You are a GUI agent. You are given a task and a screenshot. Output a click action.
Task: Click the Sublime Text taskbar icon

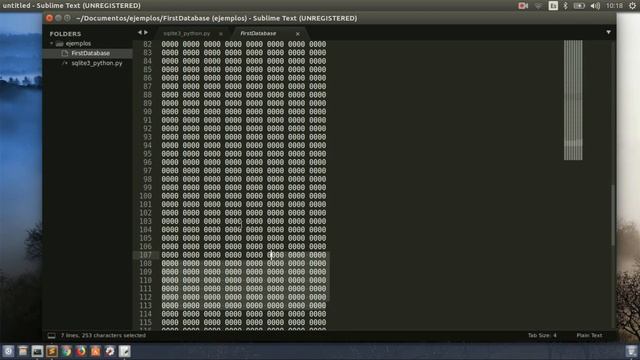(x=52, y=351)
